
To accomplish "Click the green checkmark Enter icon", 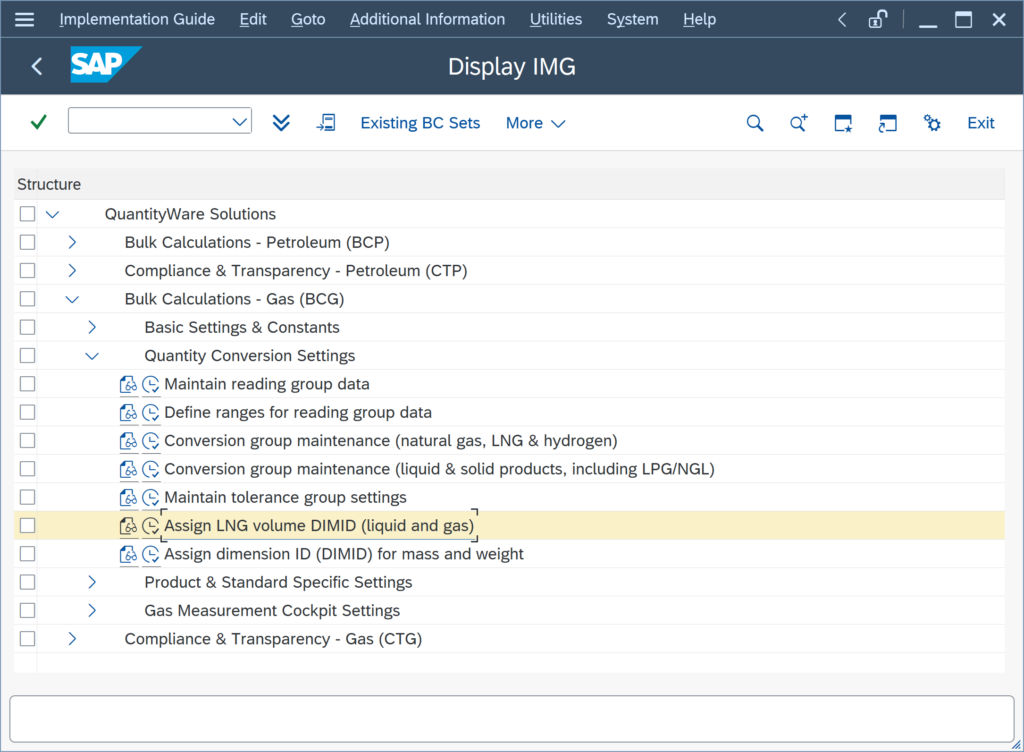I will point(39,122).
